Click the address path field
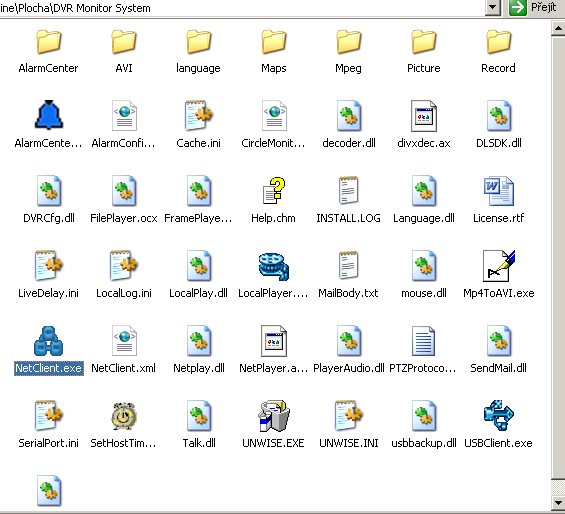 click(241, 8)
